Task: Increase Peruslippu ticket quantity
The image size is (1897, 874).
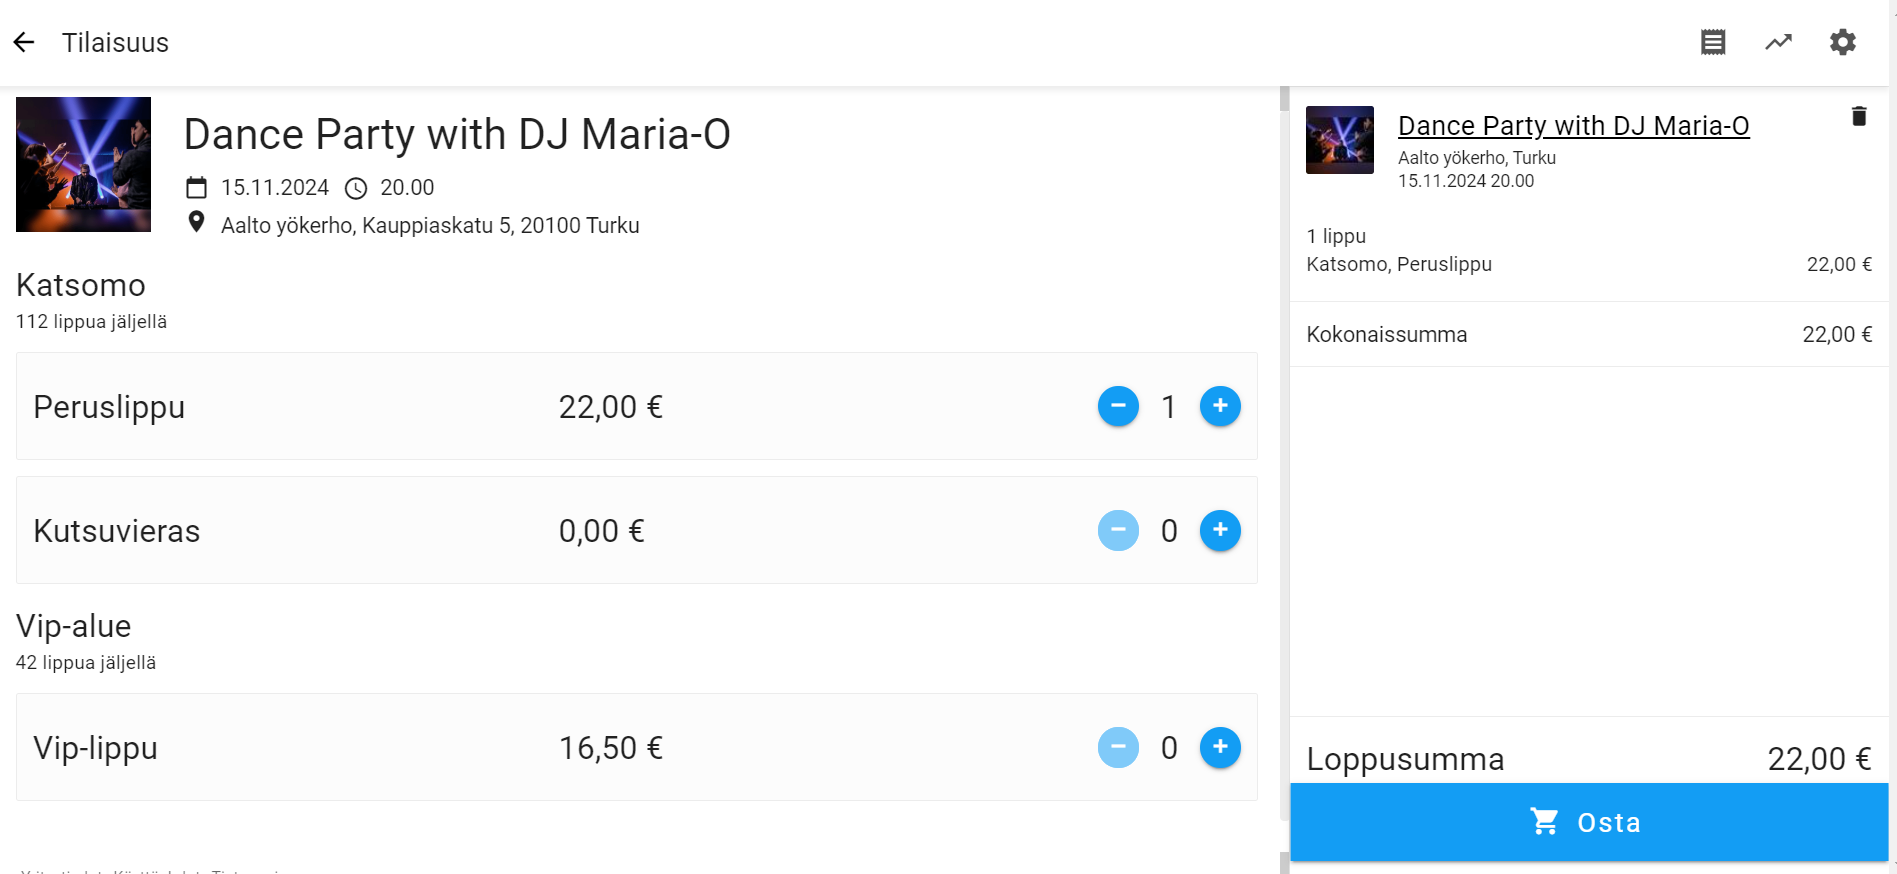Action: 1220,406
